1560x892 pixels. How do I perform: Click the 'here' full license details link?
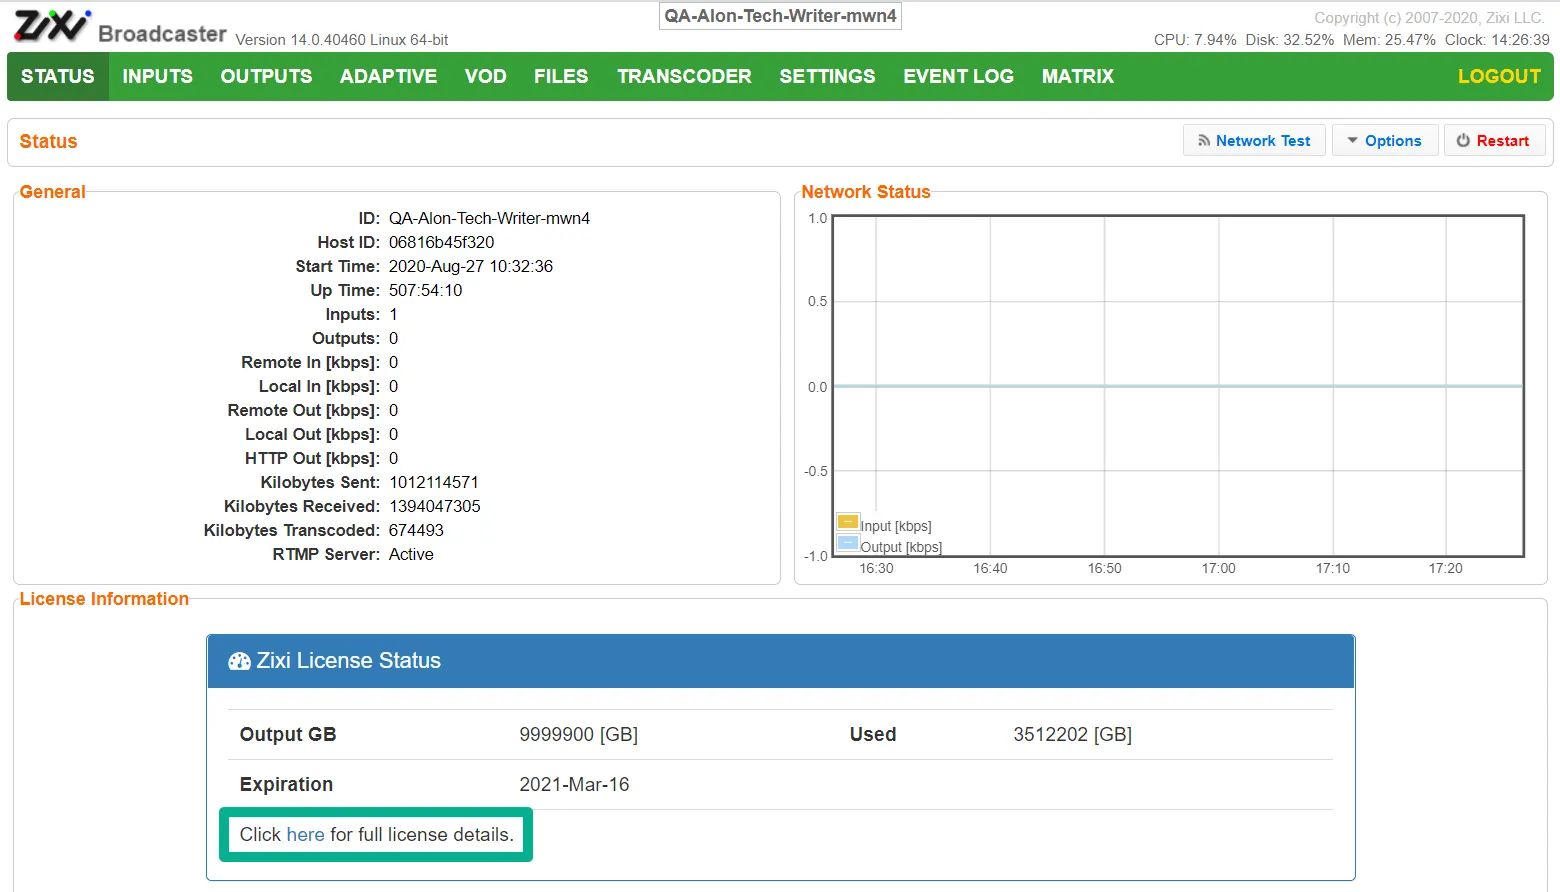coord(305,834)
